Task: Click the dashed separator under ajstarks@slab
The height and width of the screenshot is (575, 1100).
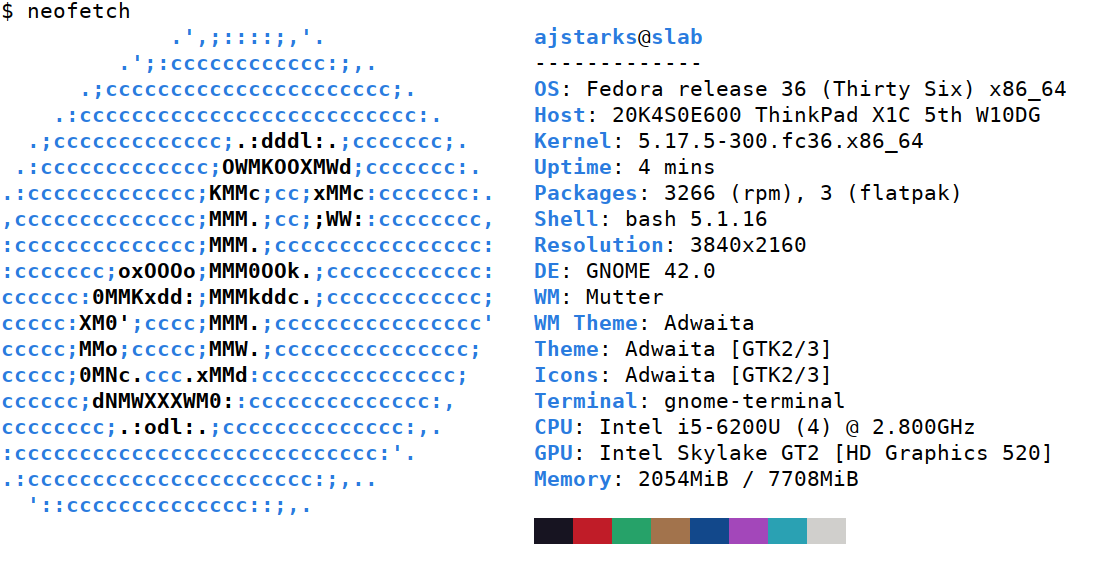Action: point(618,63)
